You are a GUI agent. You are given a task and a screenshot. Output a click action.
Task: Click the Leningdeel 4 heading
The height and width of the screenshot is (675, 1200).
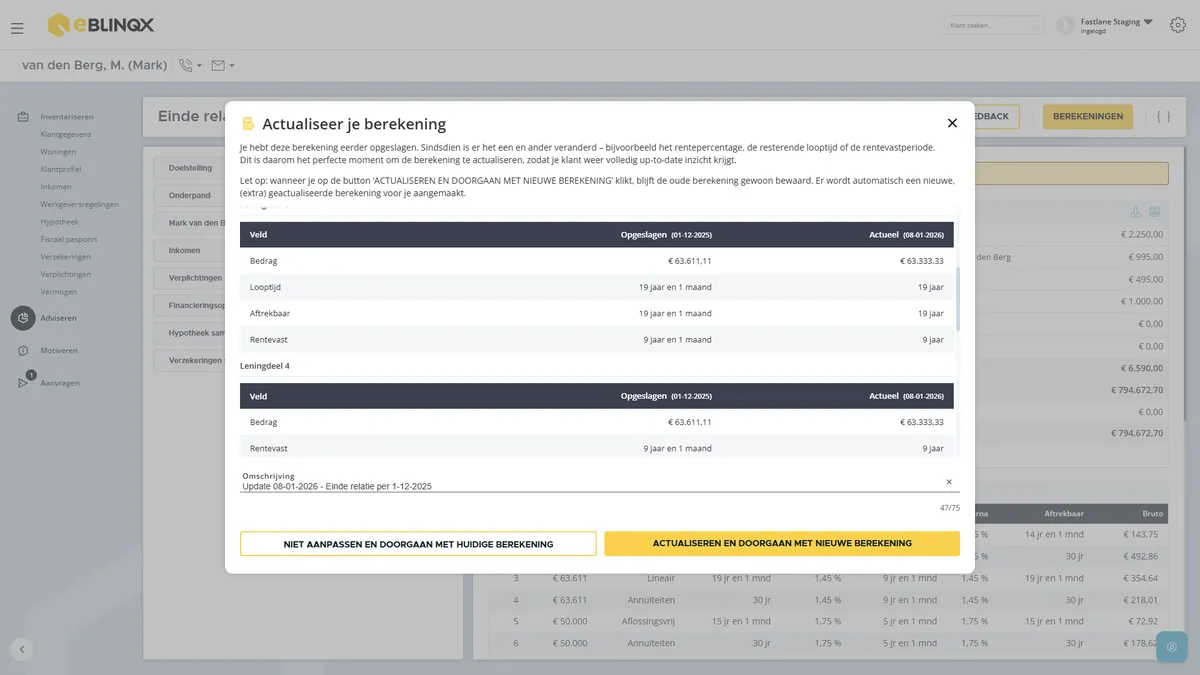(265, 366)
